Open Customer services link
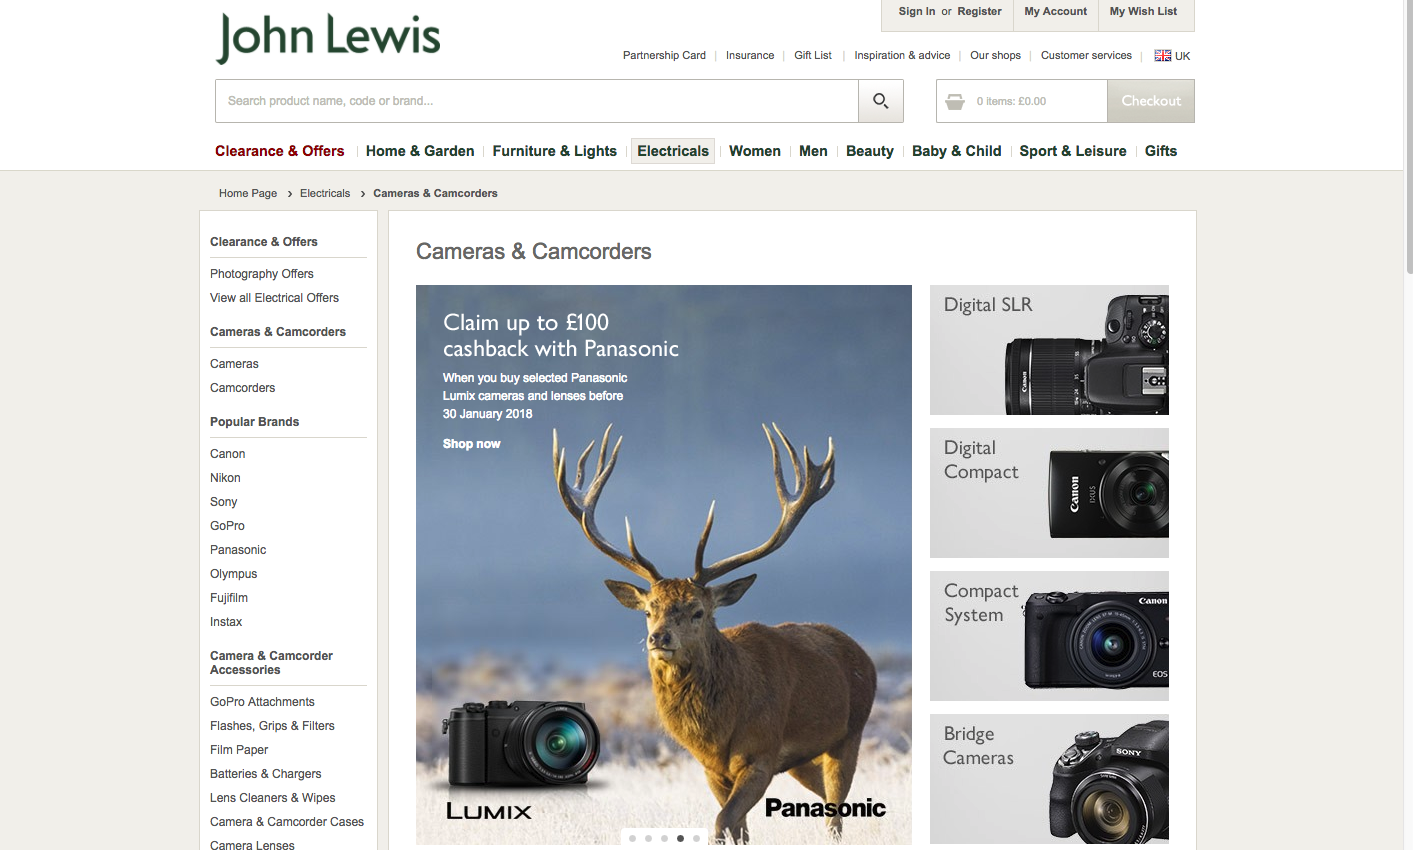Viewport: 1413px width, 850px height. 1086,56
